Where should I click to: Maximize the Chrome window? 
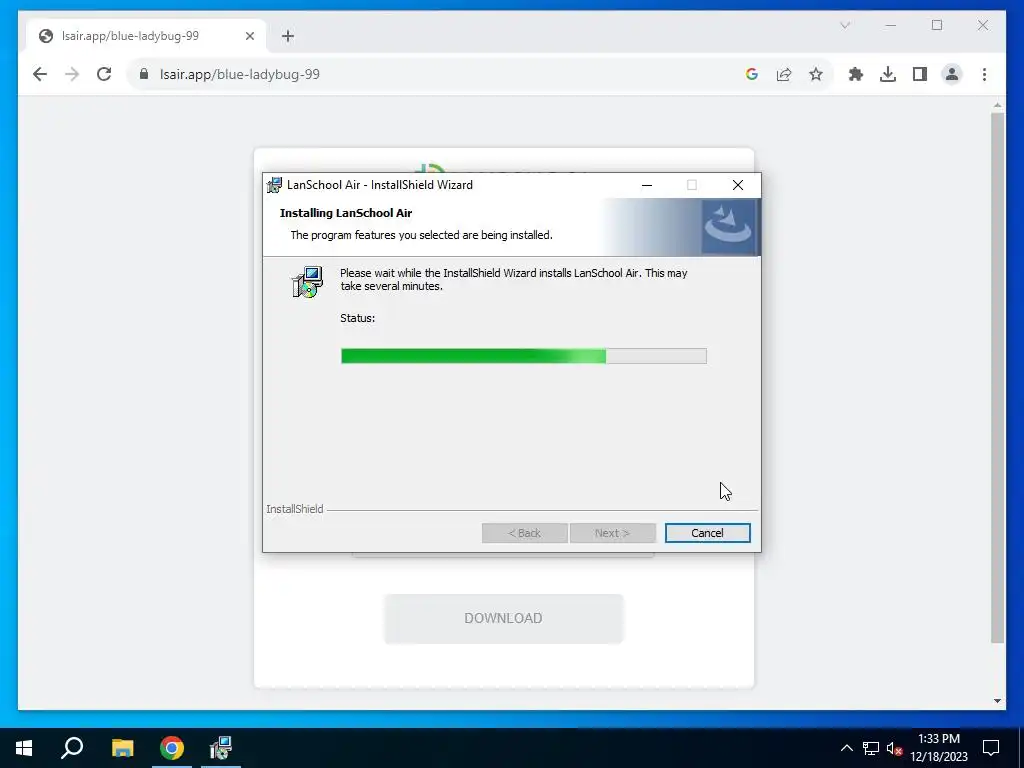[x=937, y=25]
